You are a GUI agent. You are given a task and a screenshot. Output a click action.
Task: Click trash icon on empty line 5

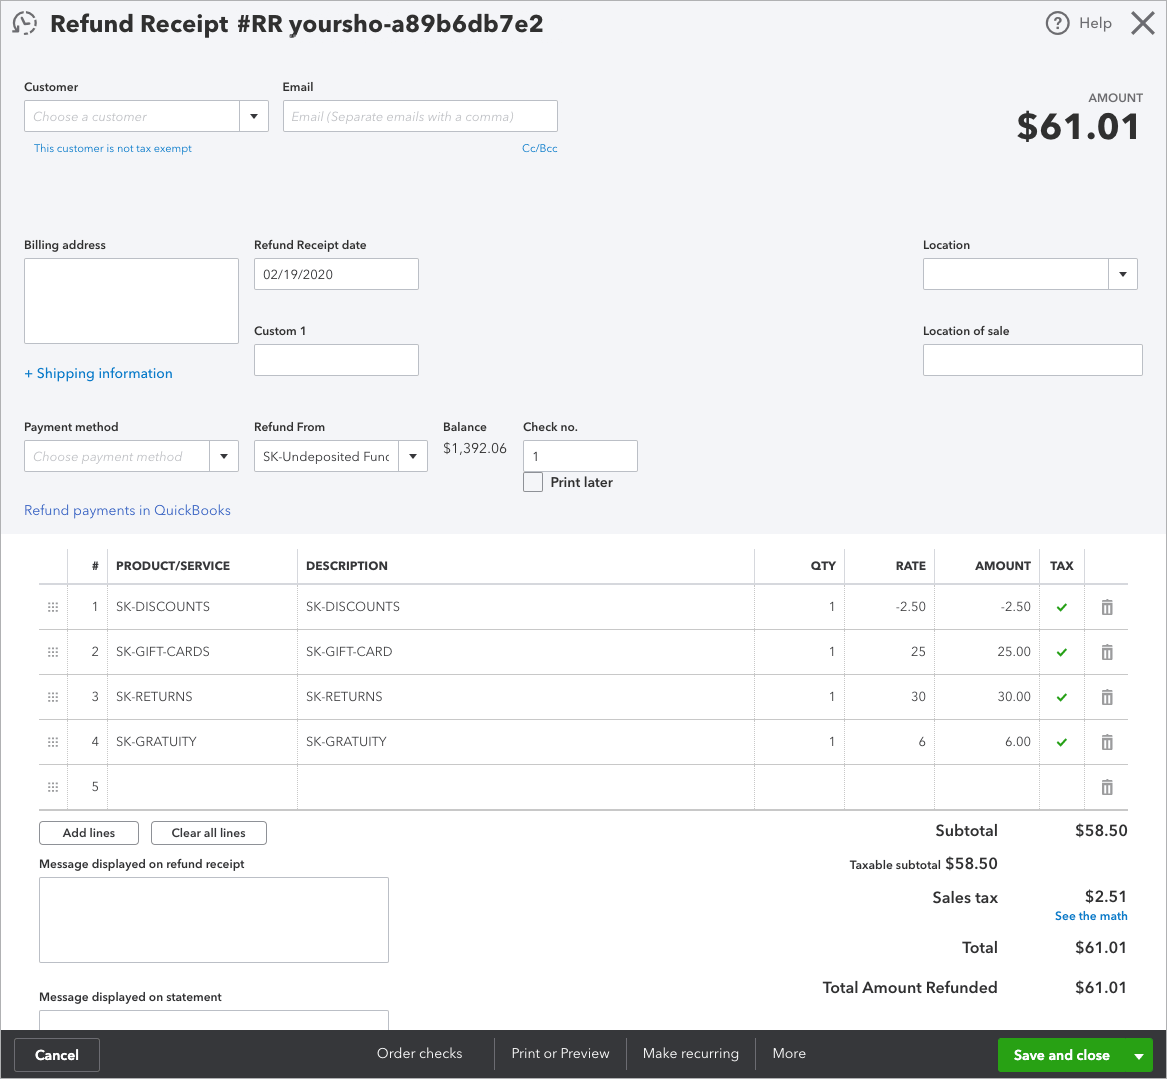(x=1107, y=787)
